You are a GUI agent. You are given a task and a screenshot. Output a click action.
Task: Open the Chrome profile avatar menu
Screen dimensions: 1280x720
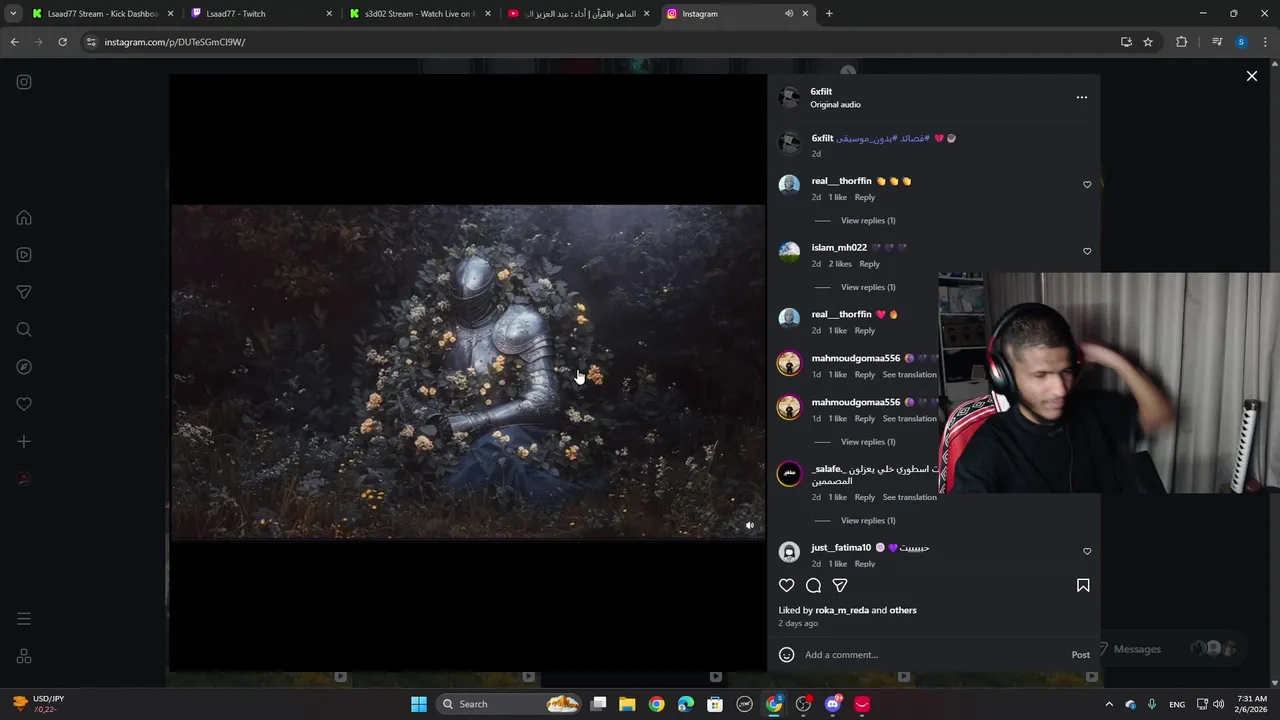point(1241,42)
